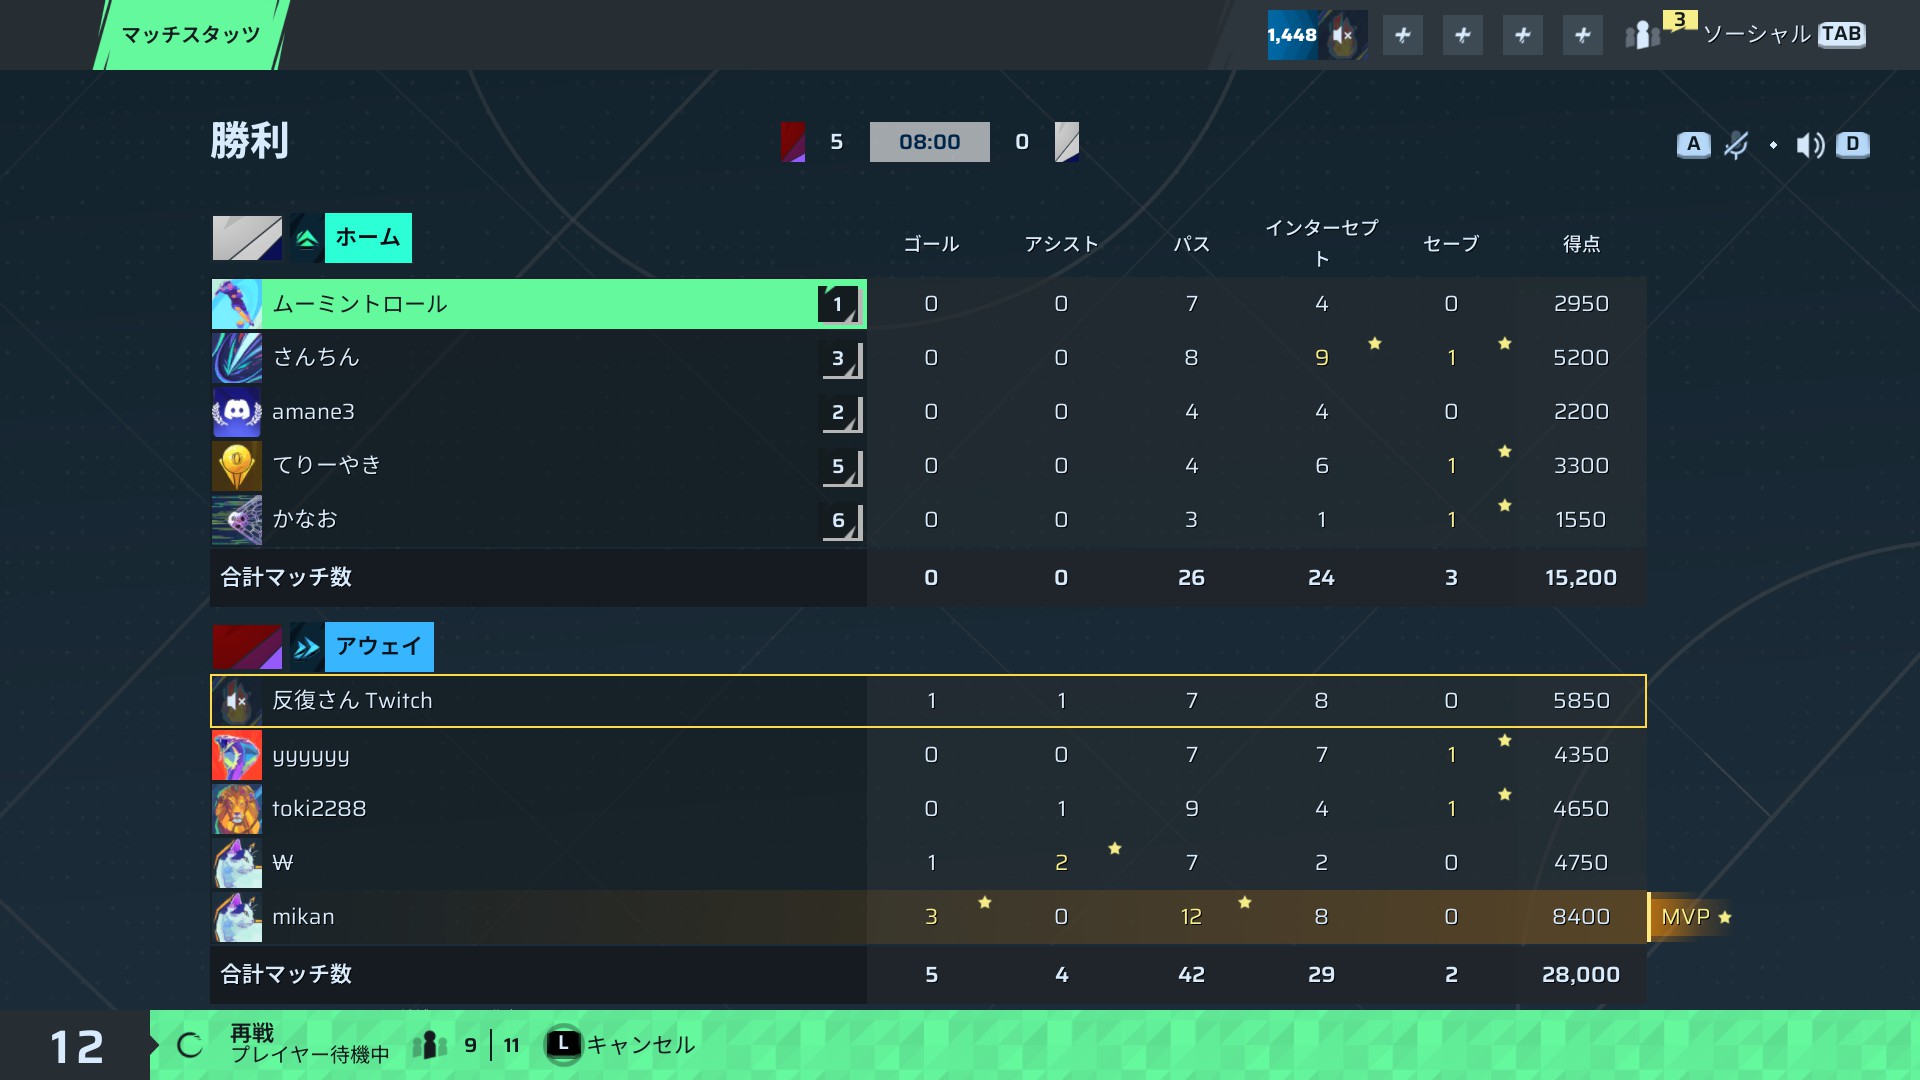The width and height of the screenshot is (1920, 1080).
Task: Click the MVP badge on mikan row
Action: tap(1692, 917)
